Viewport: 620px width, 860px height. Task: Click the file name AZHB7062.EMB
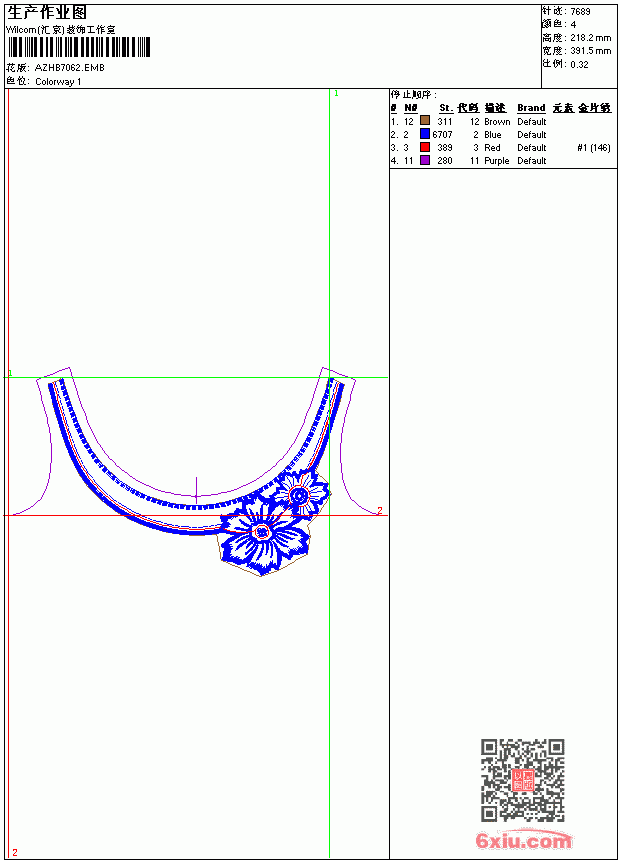pyautogui.click(x=69, y=67)
